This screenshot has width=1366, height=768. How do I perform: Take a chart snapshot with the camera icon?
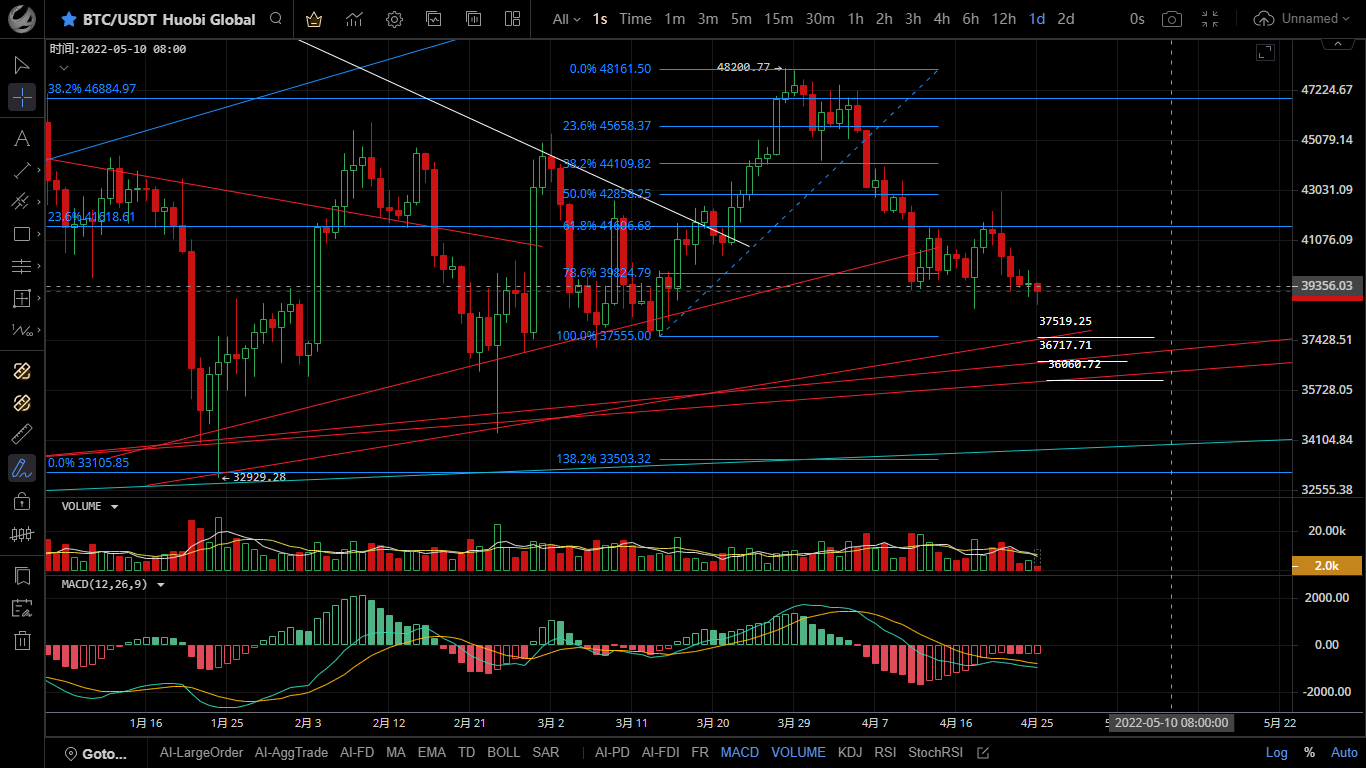click(x=1172, y=19)
